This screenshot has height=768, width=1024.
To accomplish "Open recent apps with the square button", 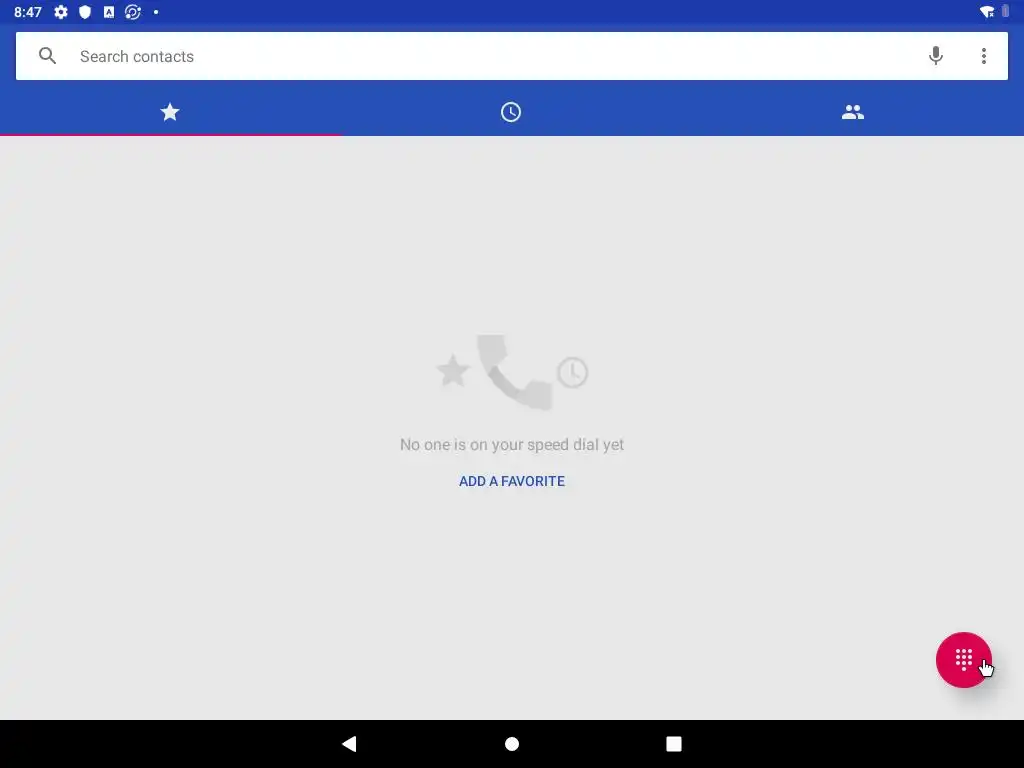I will click(x=673, y=744).
